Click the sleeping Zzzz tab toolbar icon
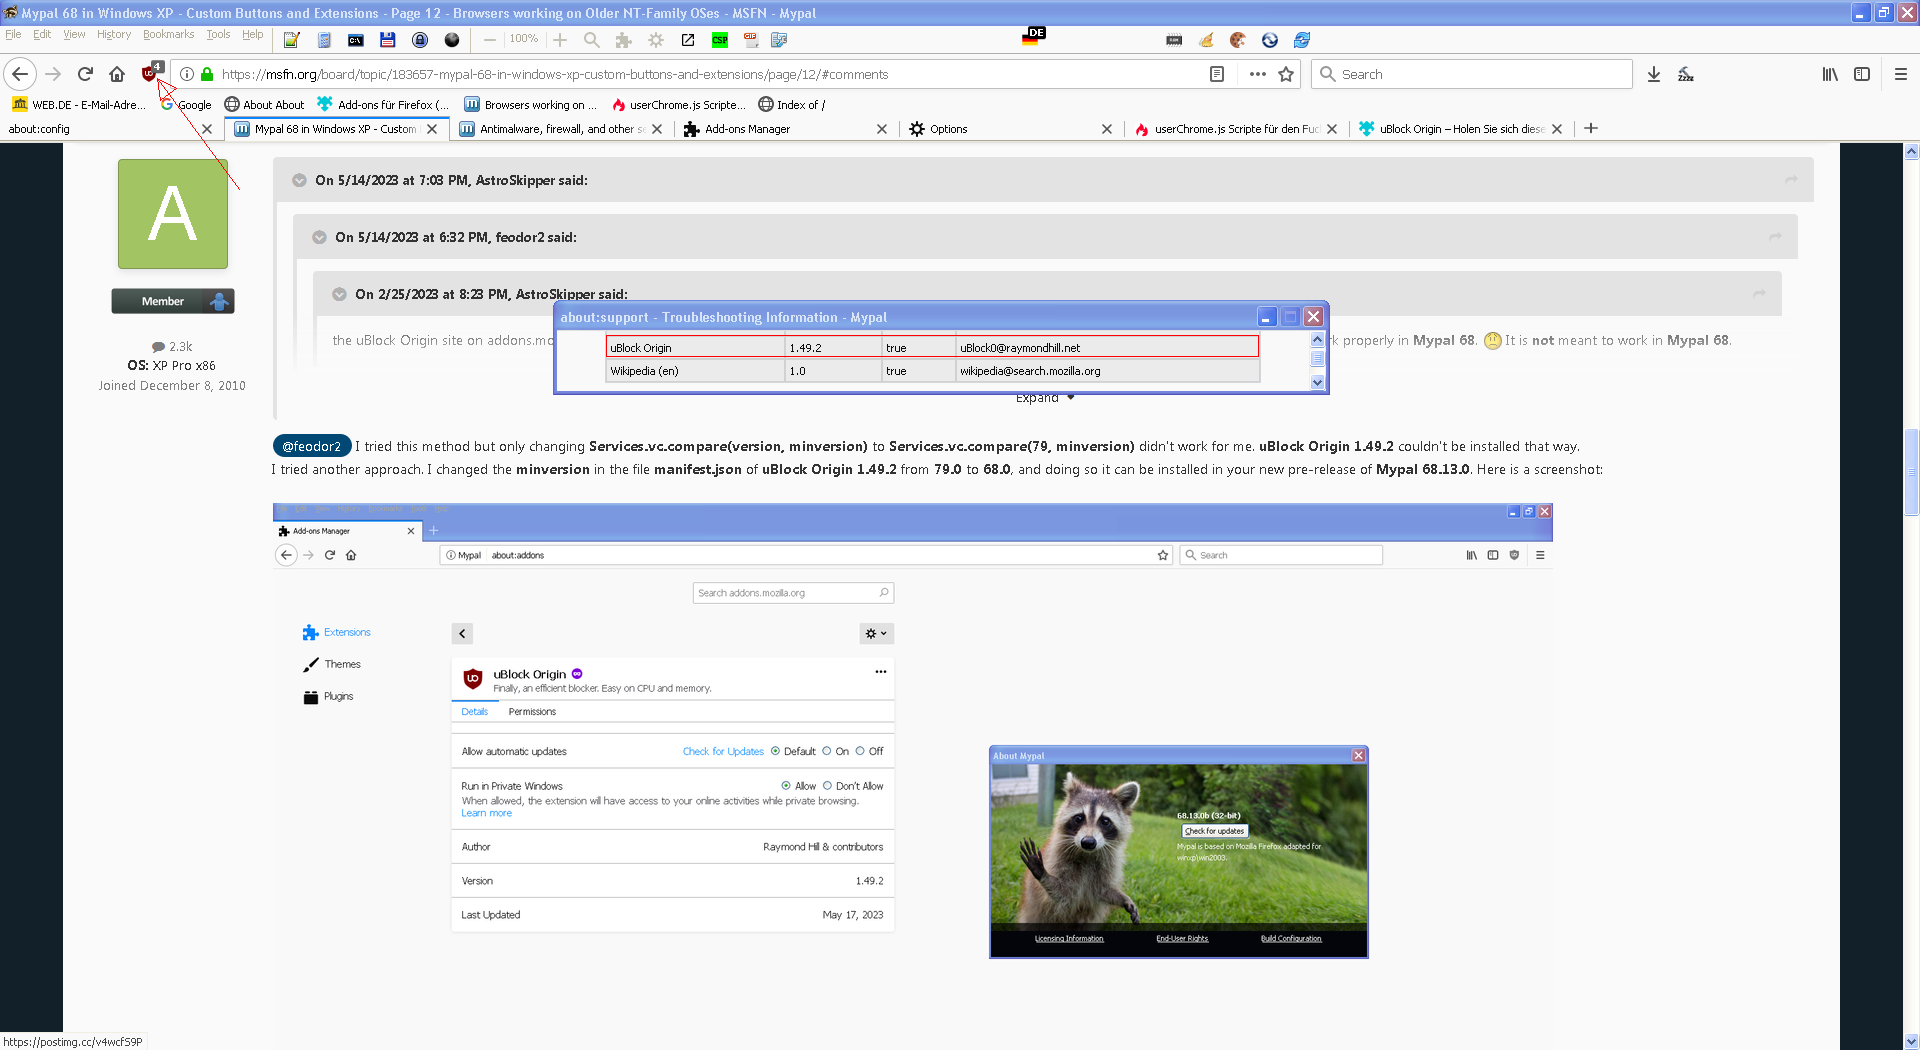The width and height of the screenshot is (1920, 1050). [1686, 74]
